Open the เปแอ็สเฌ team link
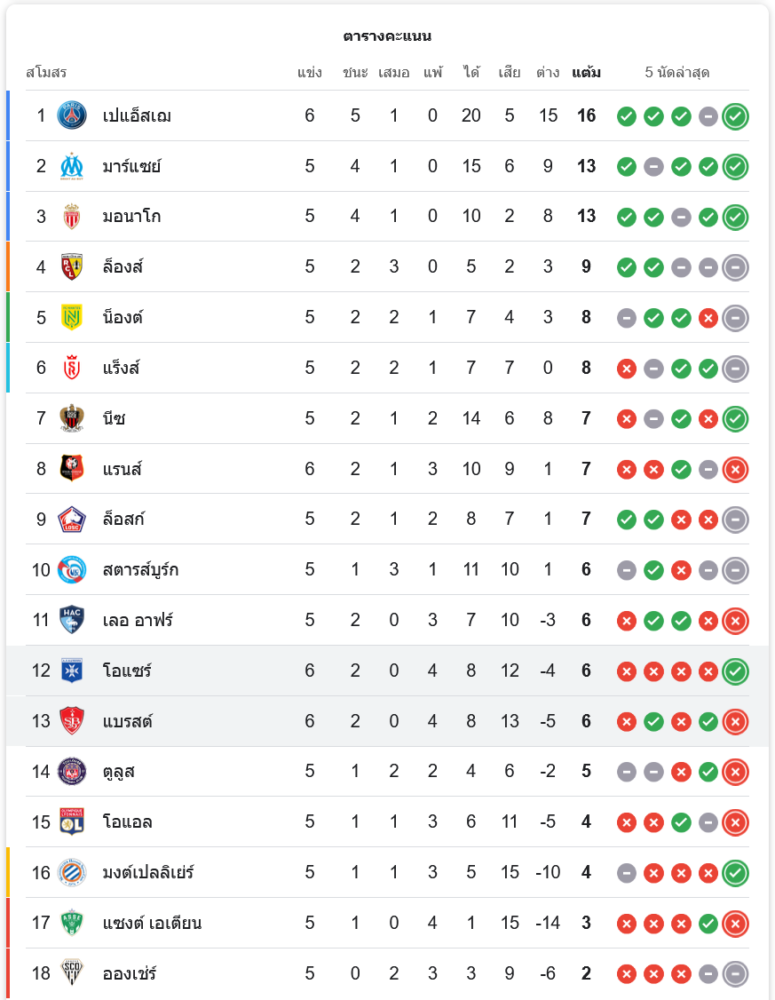The image size is (775, 1000). click(137, 116)
